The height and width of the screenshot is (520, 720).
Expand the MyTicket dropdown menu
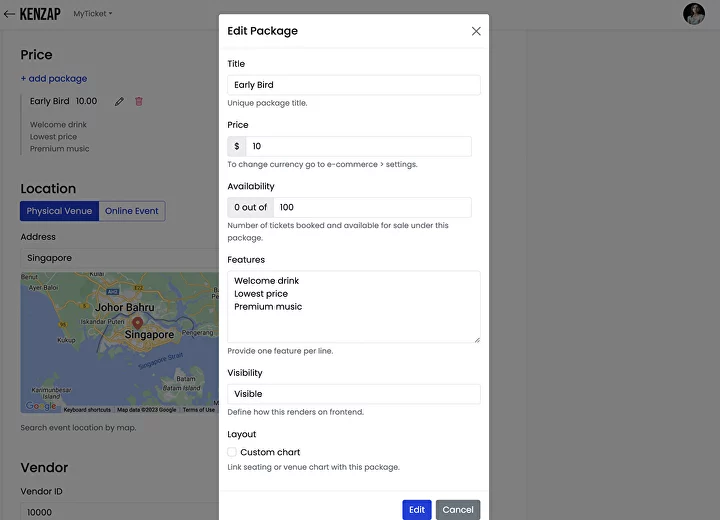click(93, 14)
